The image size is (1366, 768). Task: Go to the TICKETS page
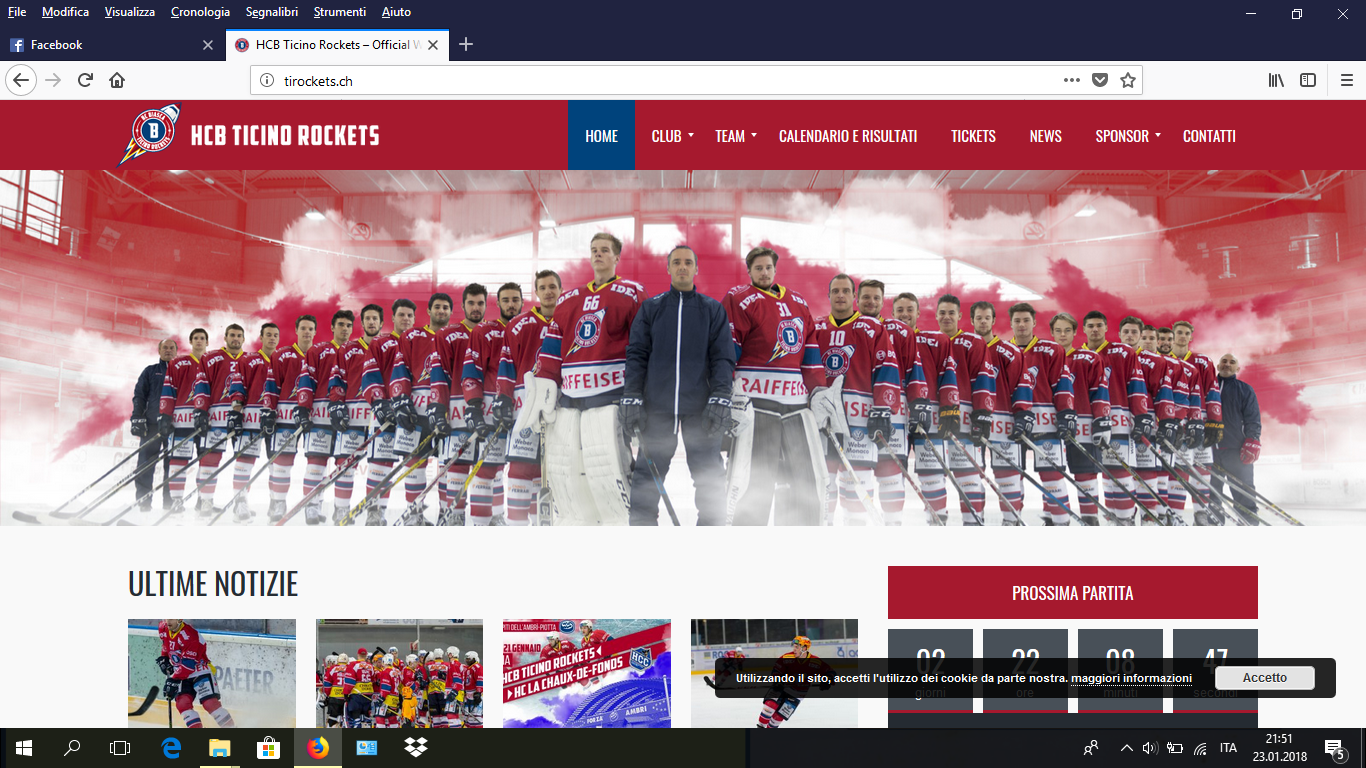click(973, 136)
